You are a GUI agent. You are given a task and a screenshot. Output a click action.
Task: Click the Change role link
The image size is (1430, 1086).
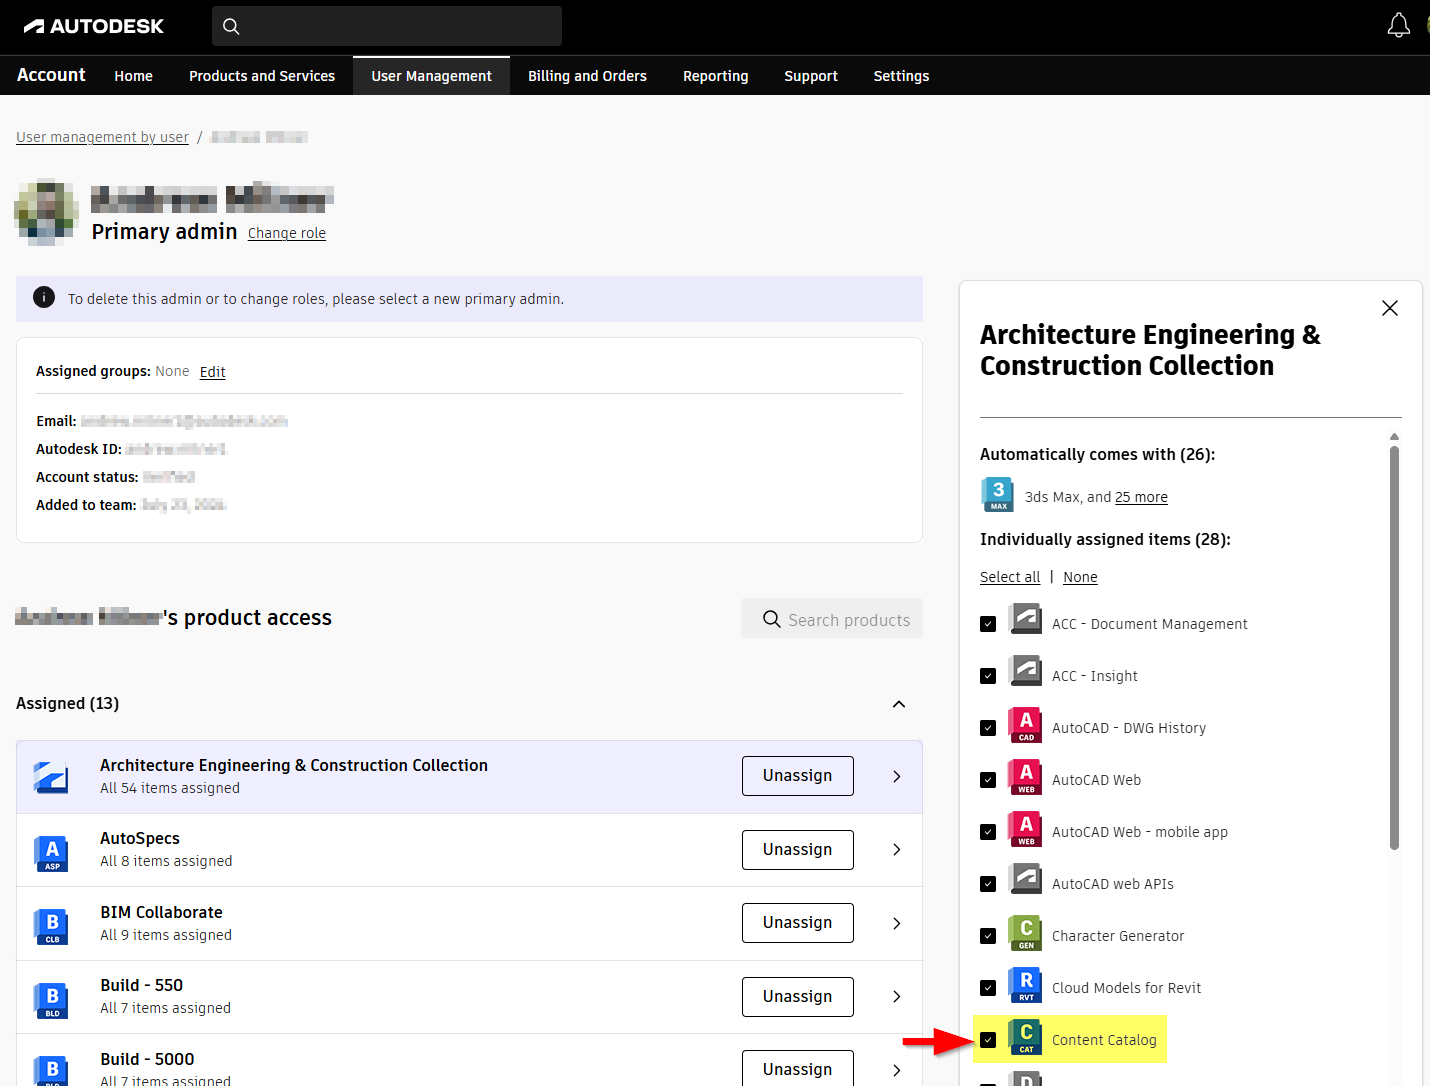click(287, 233)
